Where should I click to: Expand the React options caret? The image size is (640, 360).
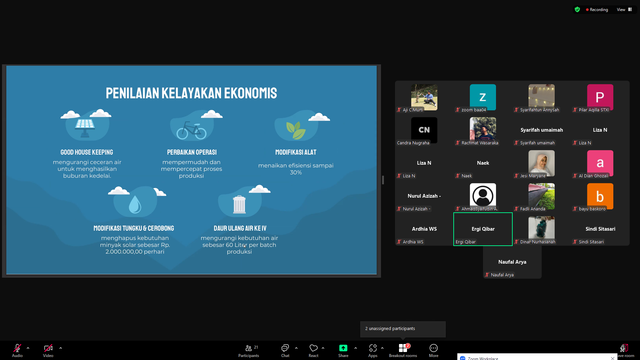[323, 348]
